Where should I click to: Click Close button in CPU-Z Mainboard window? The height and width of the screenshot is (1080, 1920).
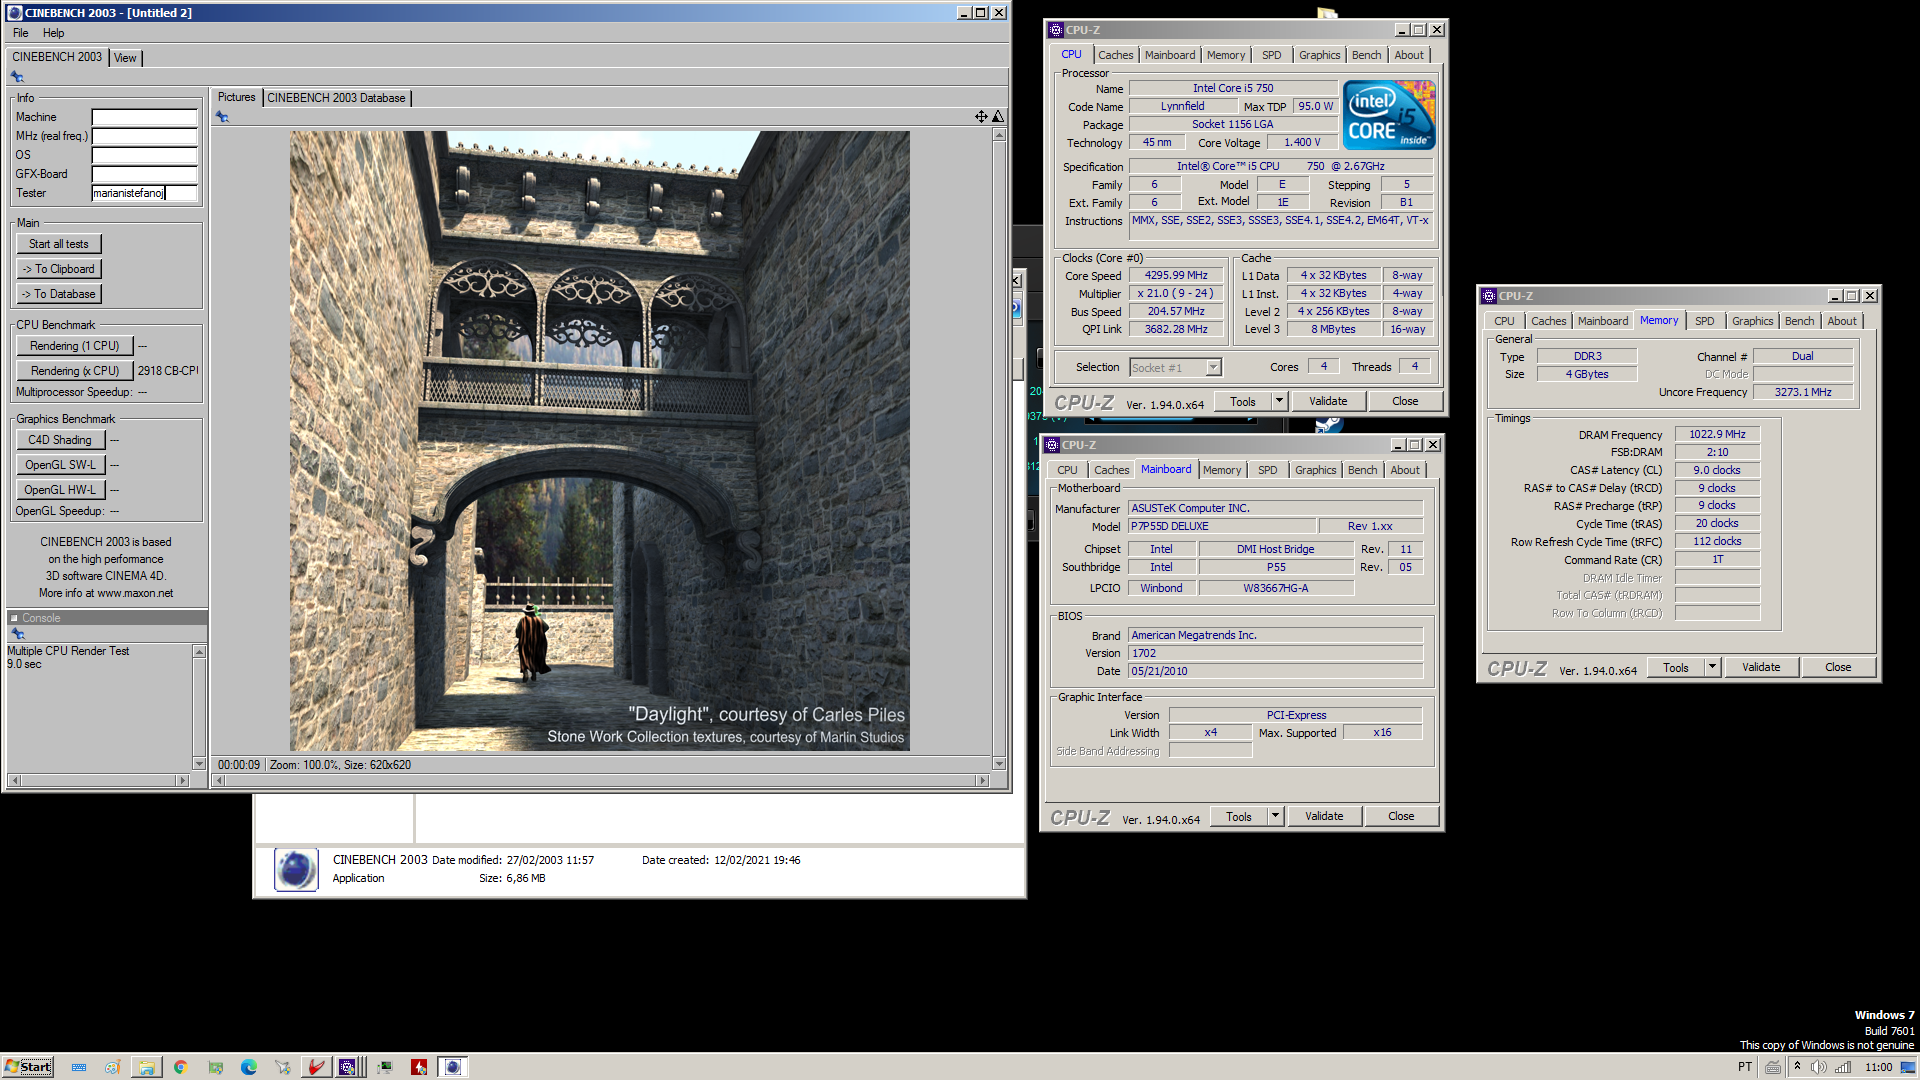pyautogui.click(x=1401, y=816)
